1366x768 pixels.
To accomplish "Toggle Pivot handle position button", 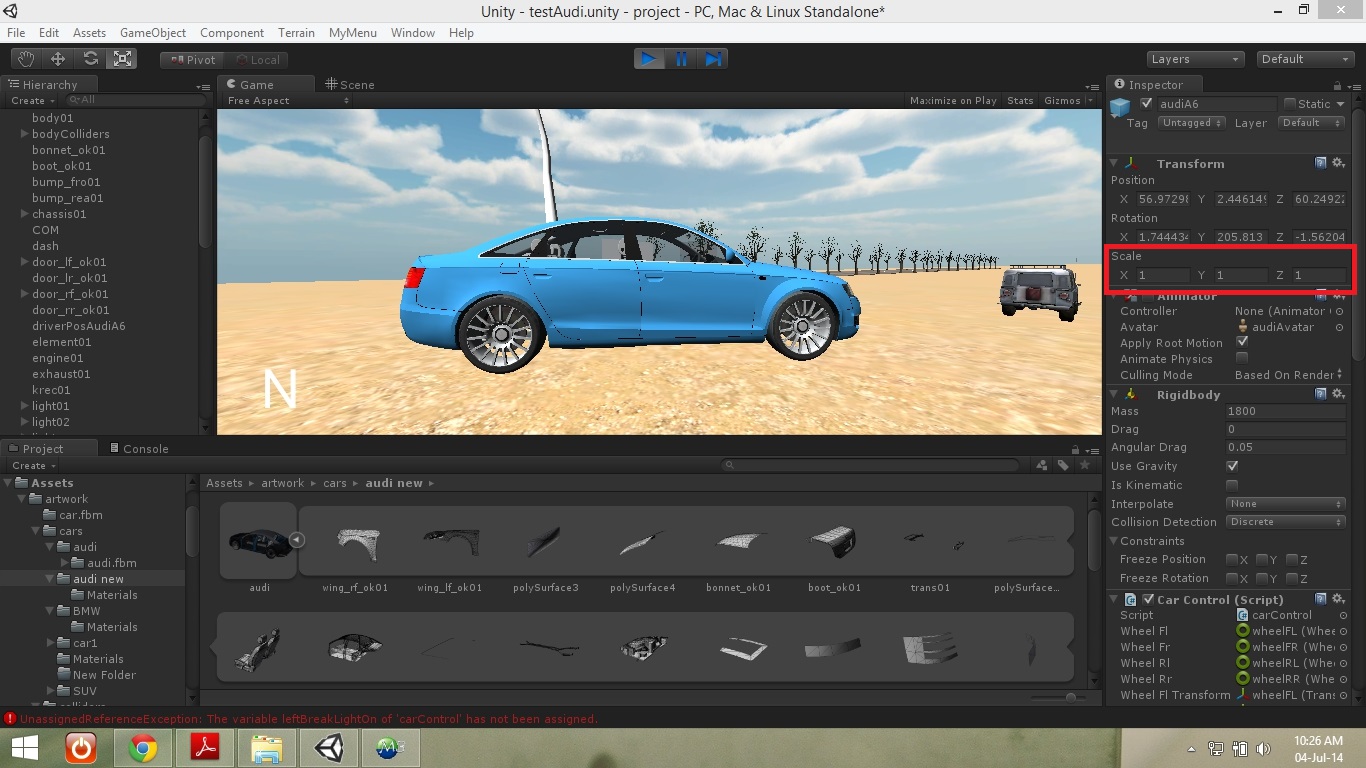I will point(192,60).
